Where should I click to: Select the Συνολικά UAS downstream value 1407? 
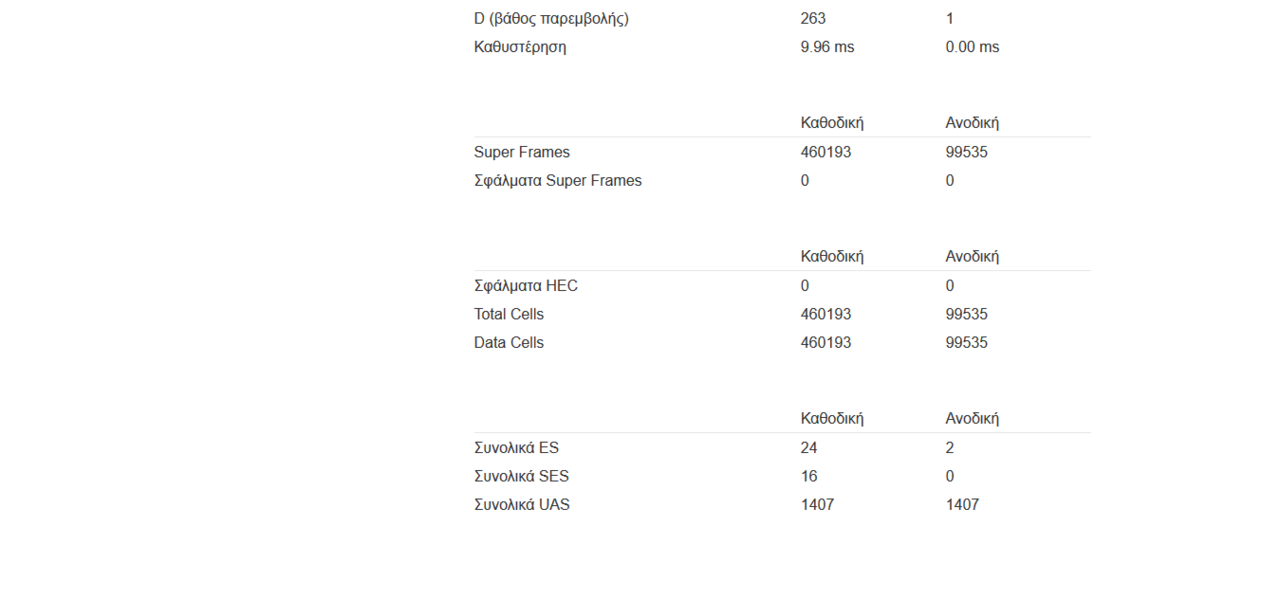(x=817, y=505)
